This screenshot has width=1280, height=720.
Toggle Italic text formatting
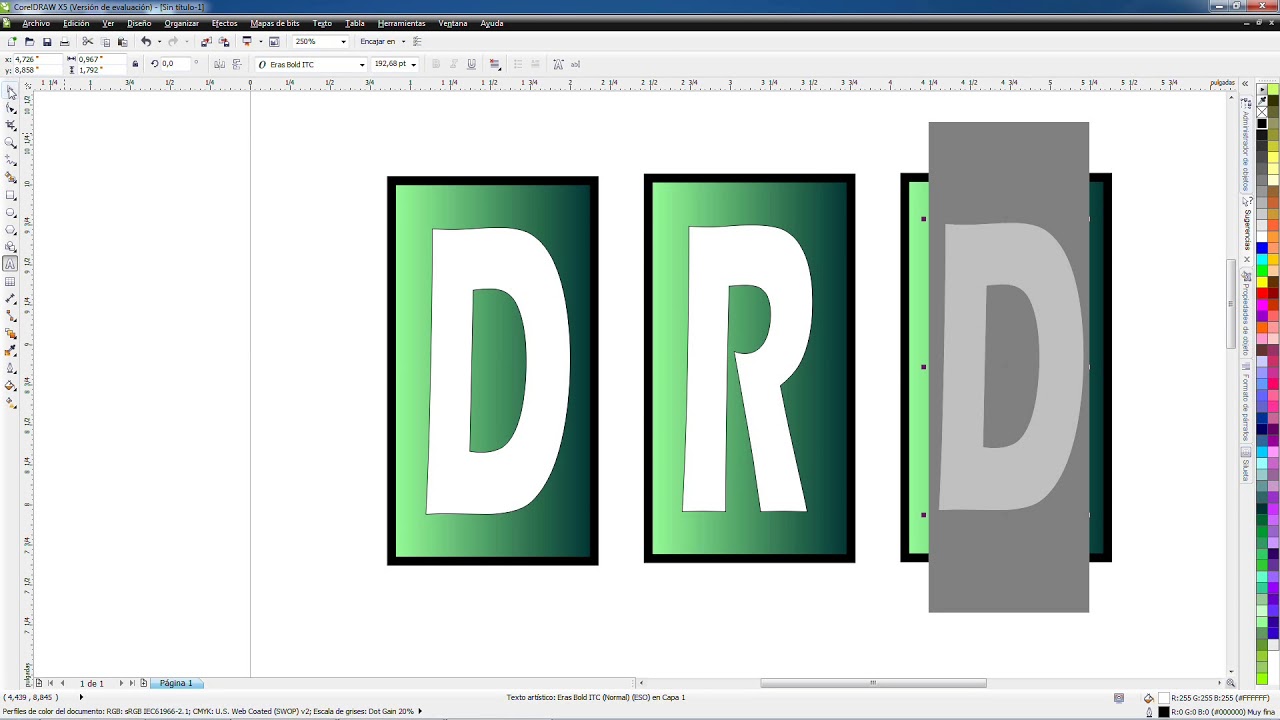(454, 64)
